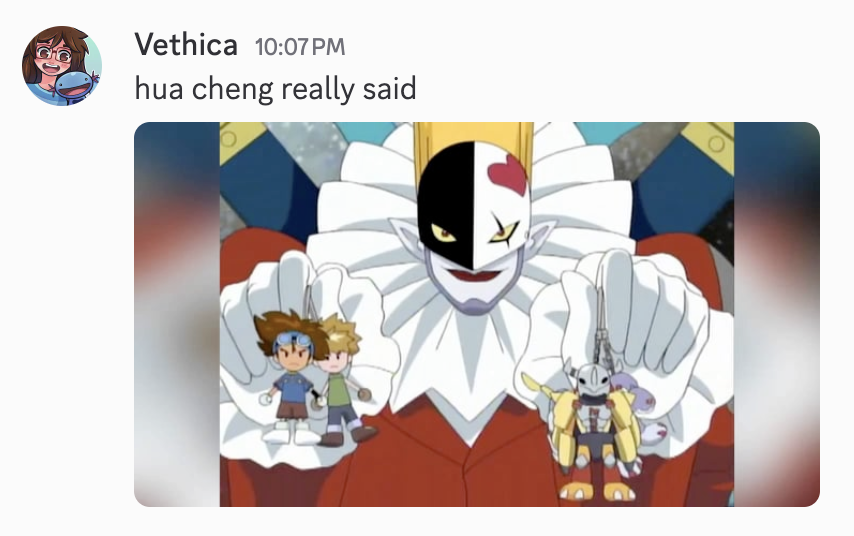Click the blurred right border of the attachment

[777, 314]
